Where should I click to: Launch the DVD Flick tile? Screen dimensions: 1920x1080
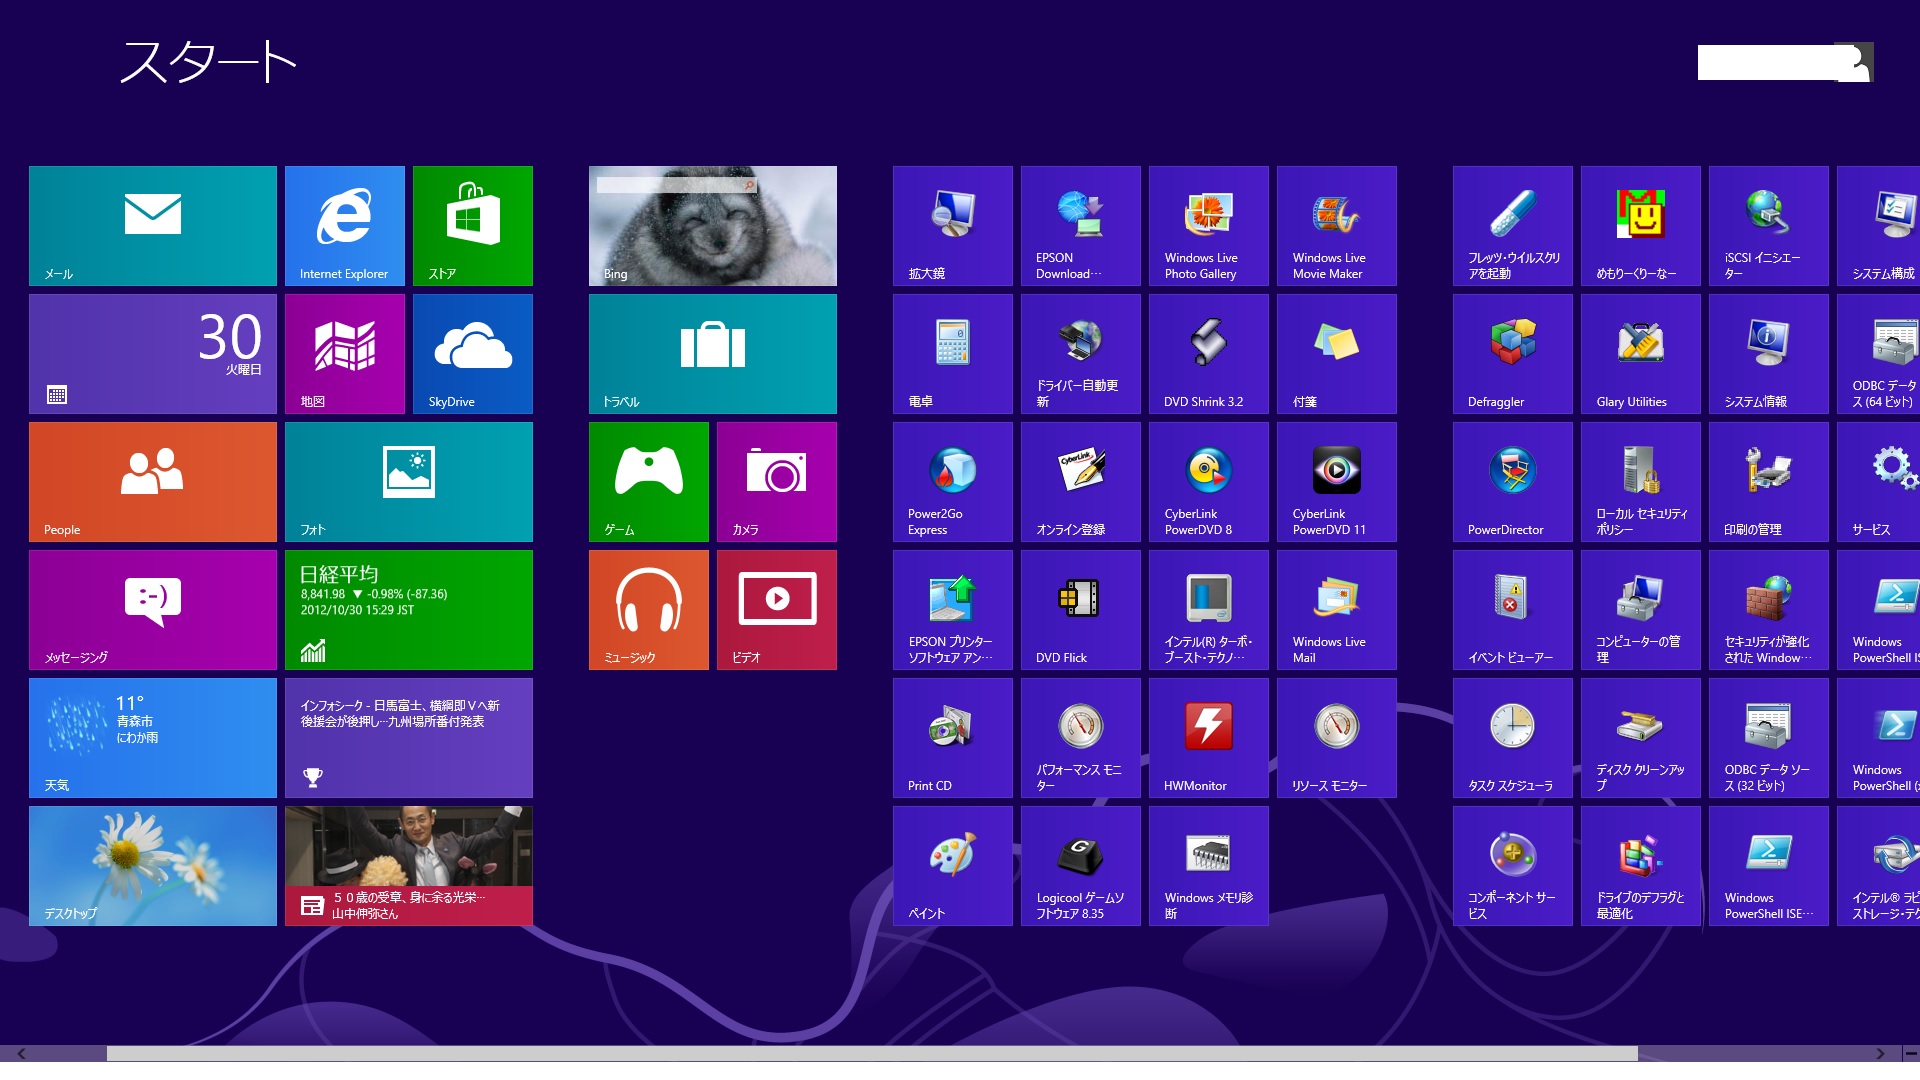[1080, 609]
